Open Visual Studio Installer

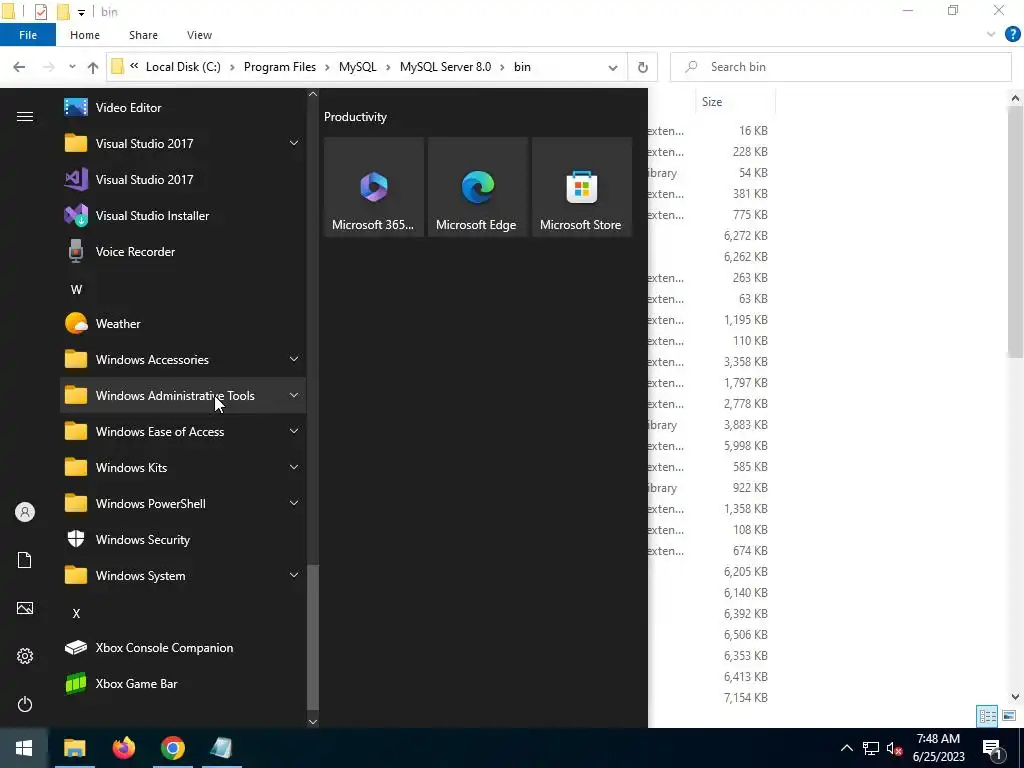183,216
